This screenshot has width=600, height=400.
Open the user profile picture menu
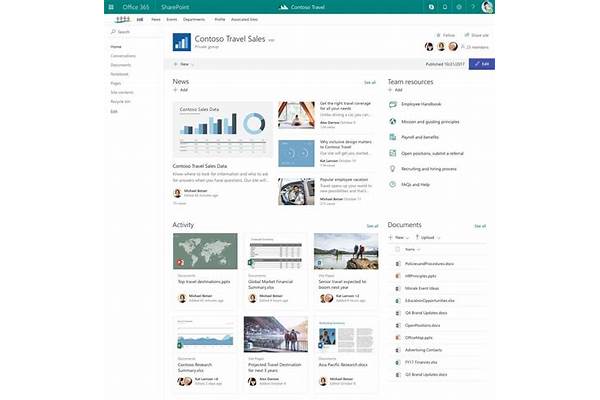tap(488, 7)
